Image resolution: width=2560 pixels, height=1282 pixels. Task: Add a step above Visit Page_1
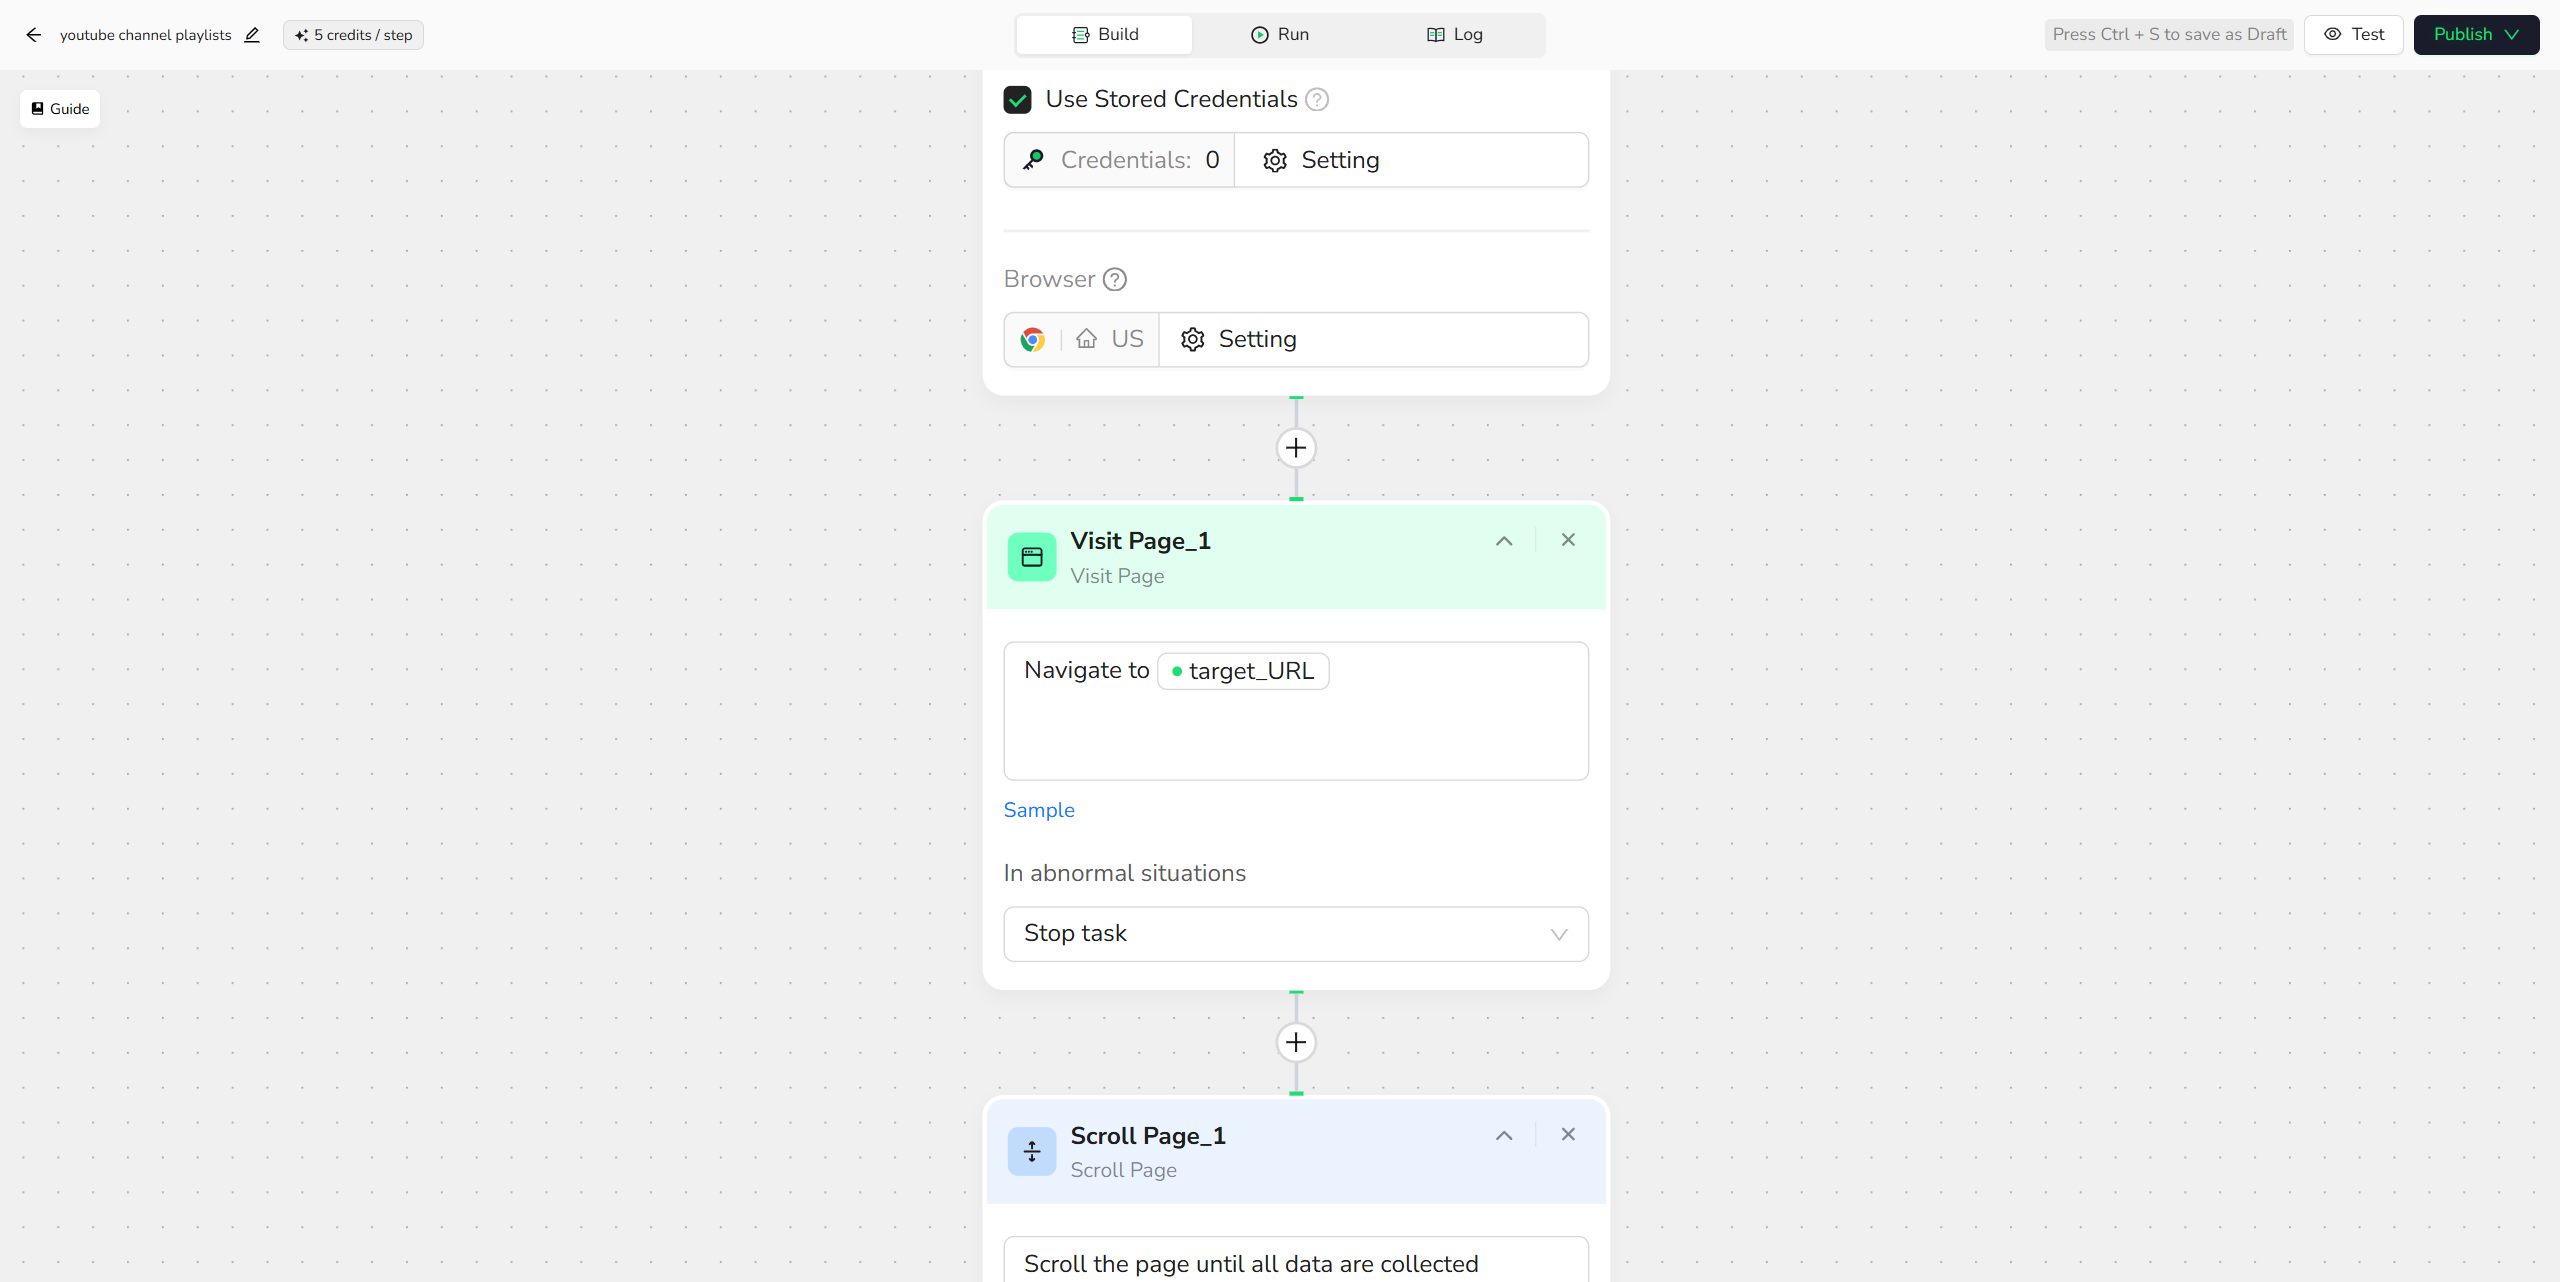[x=1296, y=448]
